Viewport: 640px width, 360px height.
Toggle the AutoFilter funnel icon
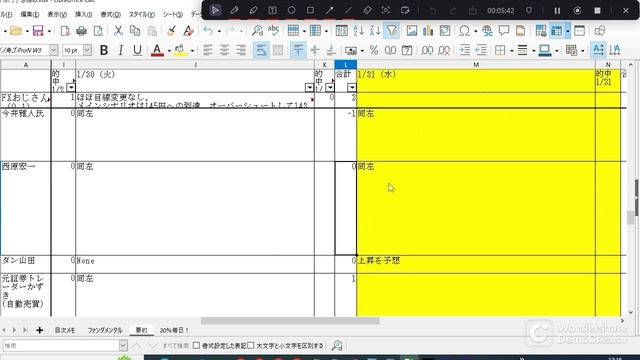(x=391, y=31)
